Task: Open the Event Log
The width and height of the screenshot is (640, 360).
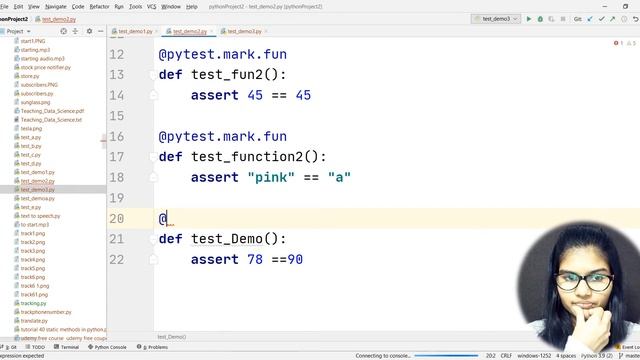Action: (628, 347)
